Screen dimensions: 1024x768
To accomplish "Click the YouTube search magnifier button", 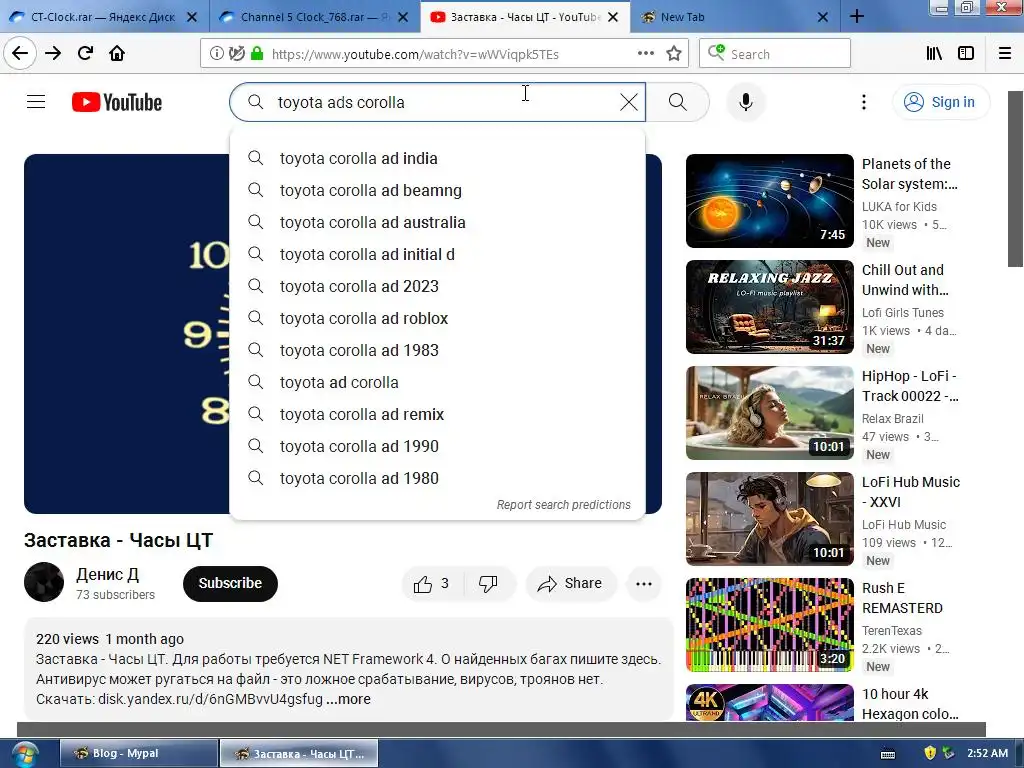I will [x=678, y=102].
